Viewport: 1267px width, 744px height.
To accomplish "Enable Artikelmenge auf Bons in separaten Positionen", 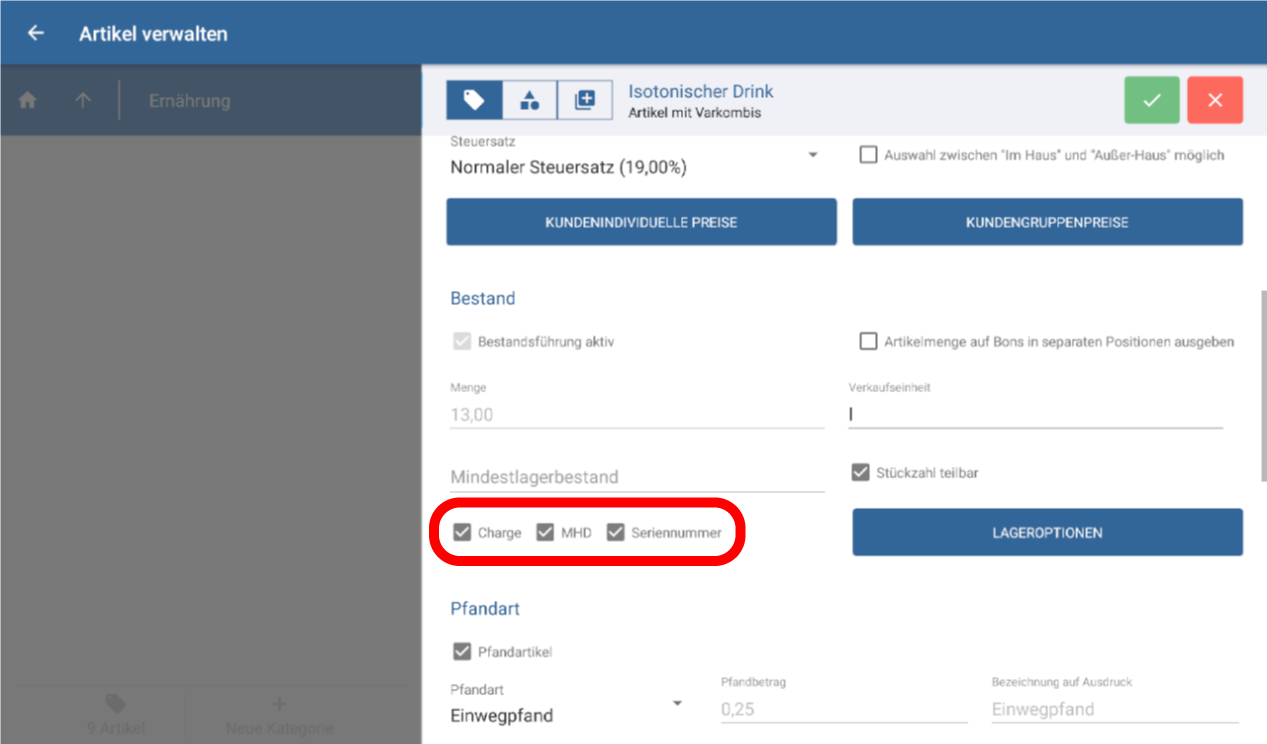I will [x=868, y=342].
